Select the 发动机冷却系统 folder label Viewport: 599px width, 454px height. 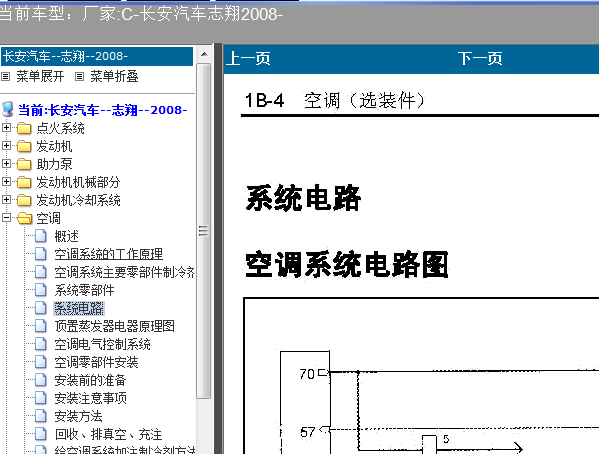[x=78, y=200]
